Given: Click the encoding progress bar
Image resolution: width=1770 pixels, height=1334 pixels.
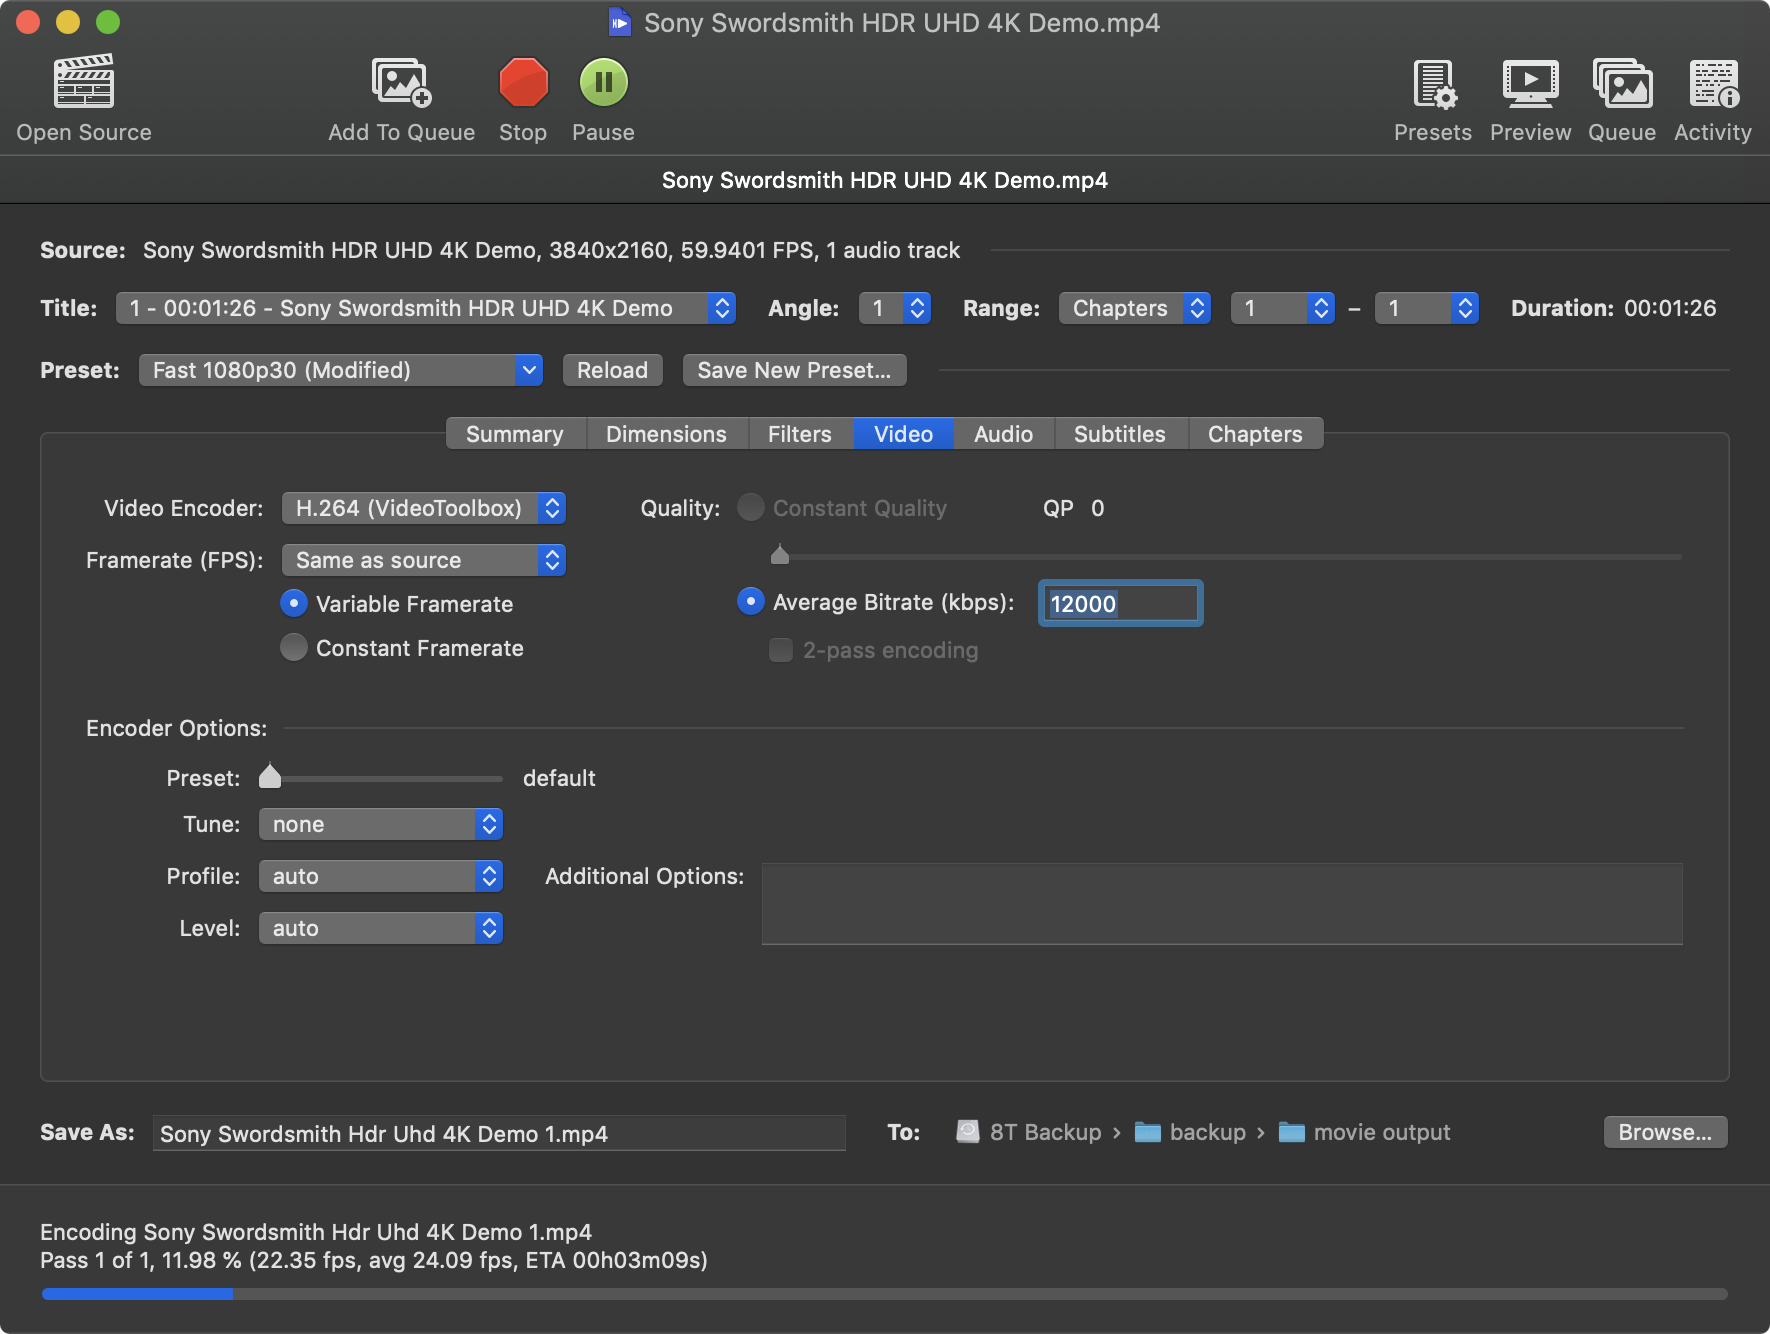Looking at the screenshot, I should coord(884,1294).
